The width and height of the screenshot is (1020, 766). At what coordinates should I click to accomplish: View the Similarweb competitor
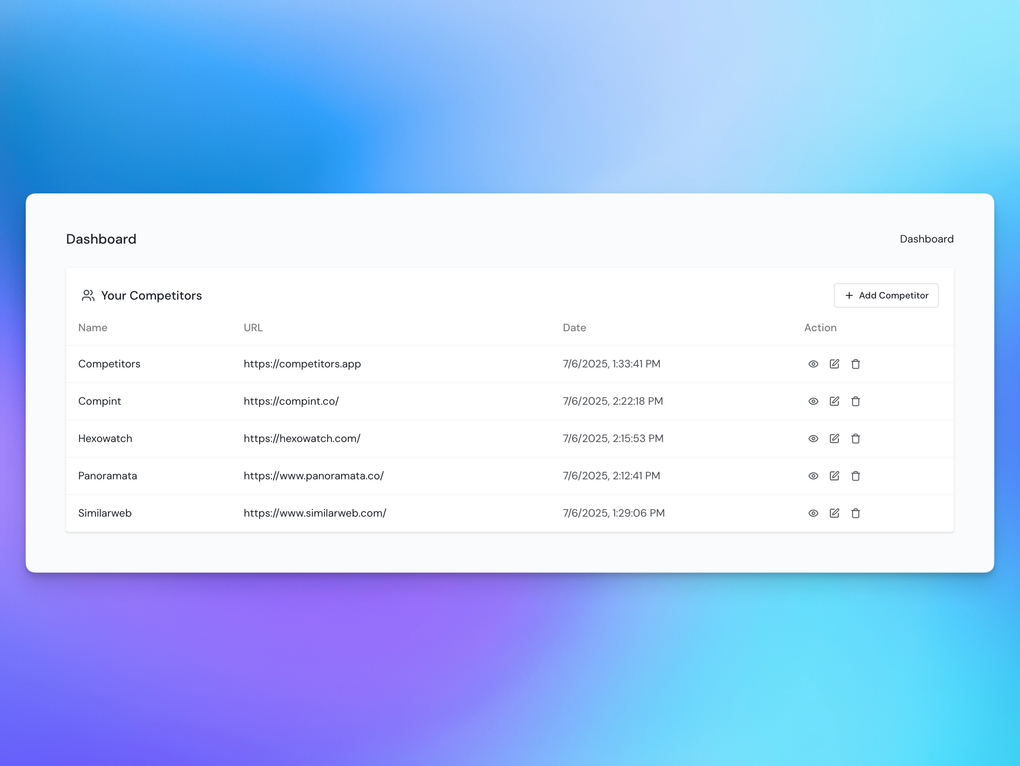(x=813, y=513)
